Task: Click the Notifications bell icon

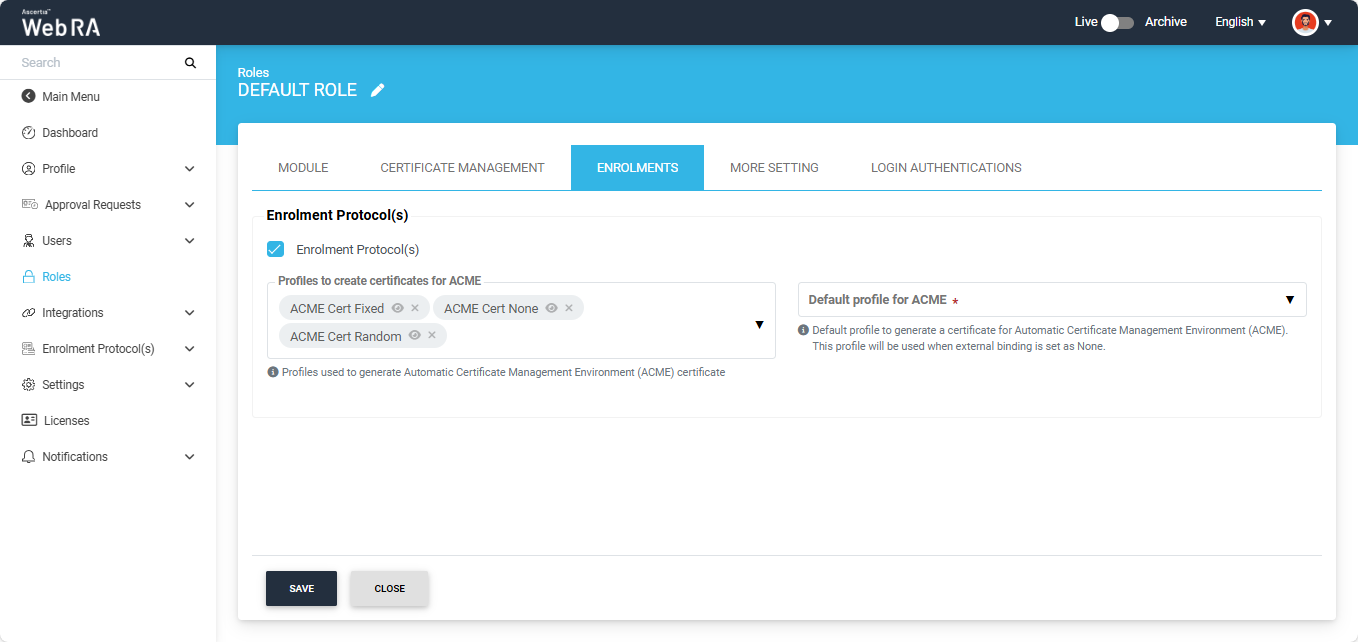Action: pos(28,457)
